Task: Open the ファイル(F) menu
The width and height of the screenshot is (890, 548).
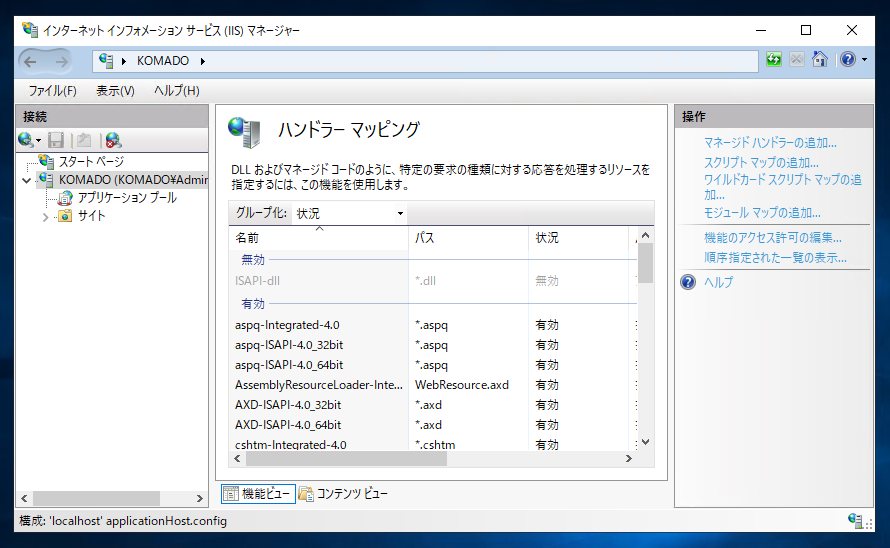Action: [x=52, y=91]
